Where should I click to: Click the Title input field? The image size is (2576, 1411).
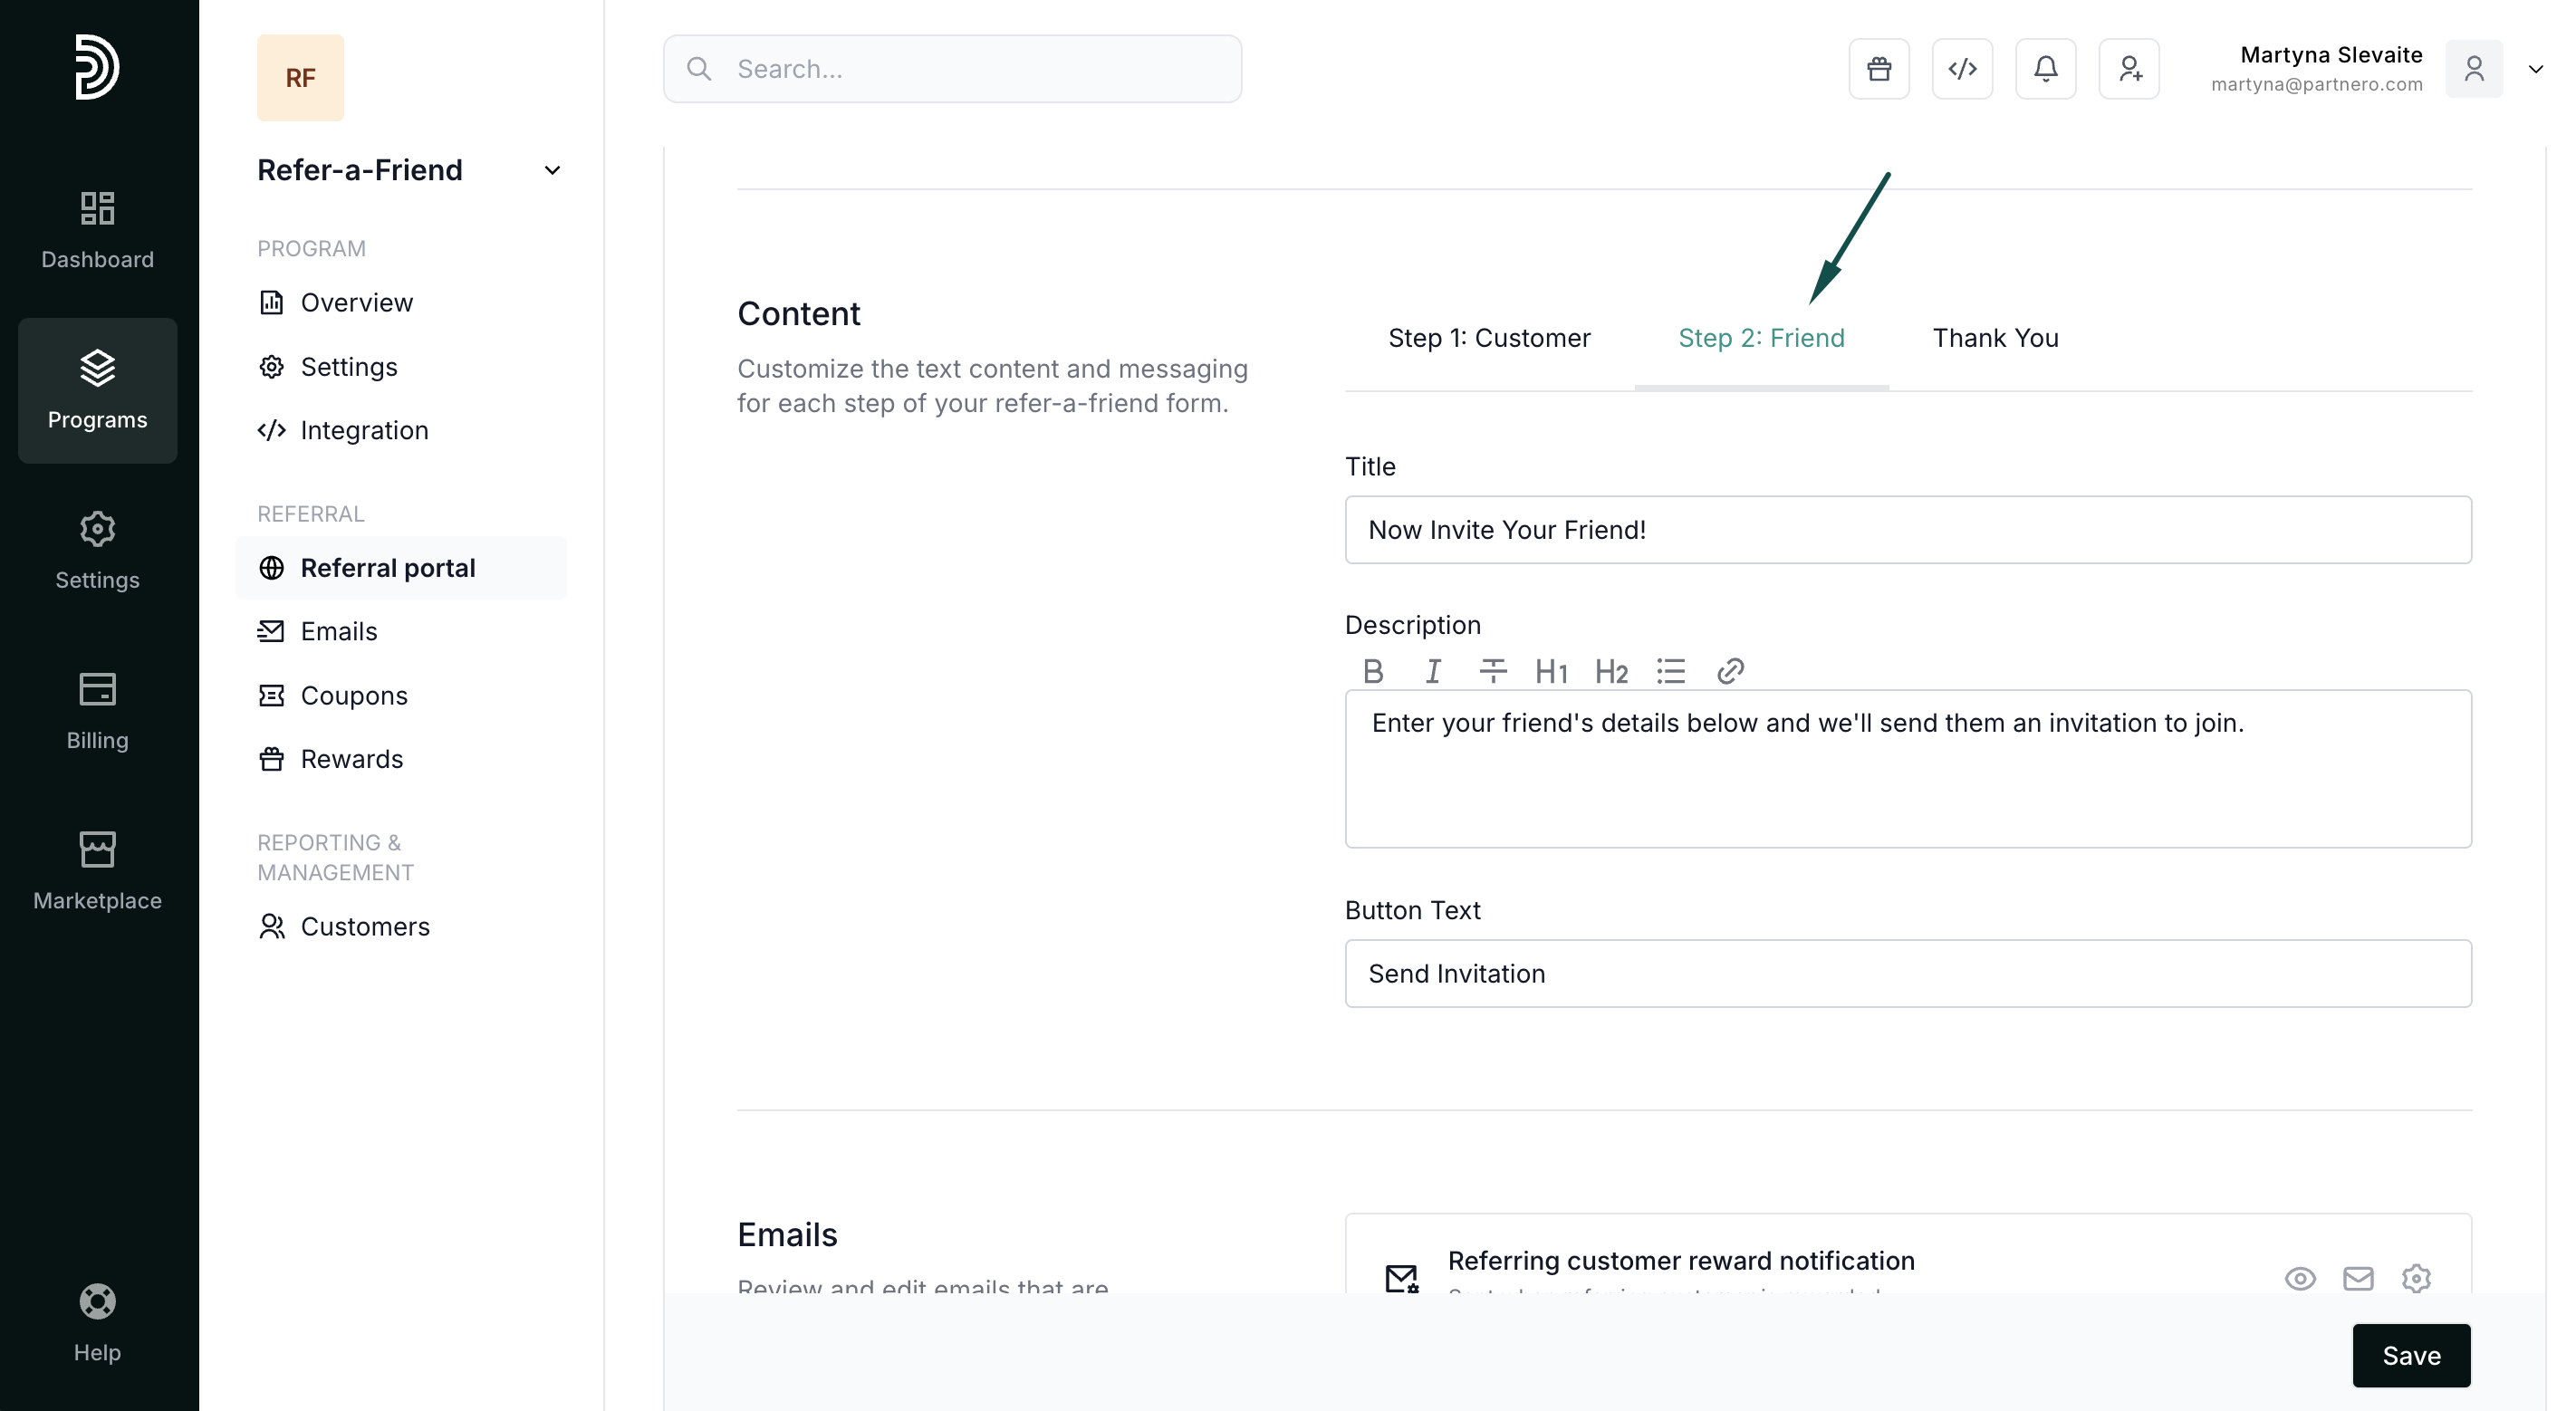(1907, 530)
